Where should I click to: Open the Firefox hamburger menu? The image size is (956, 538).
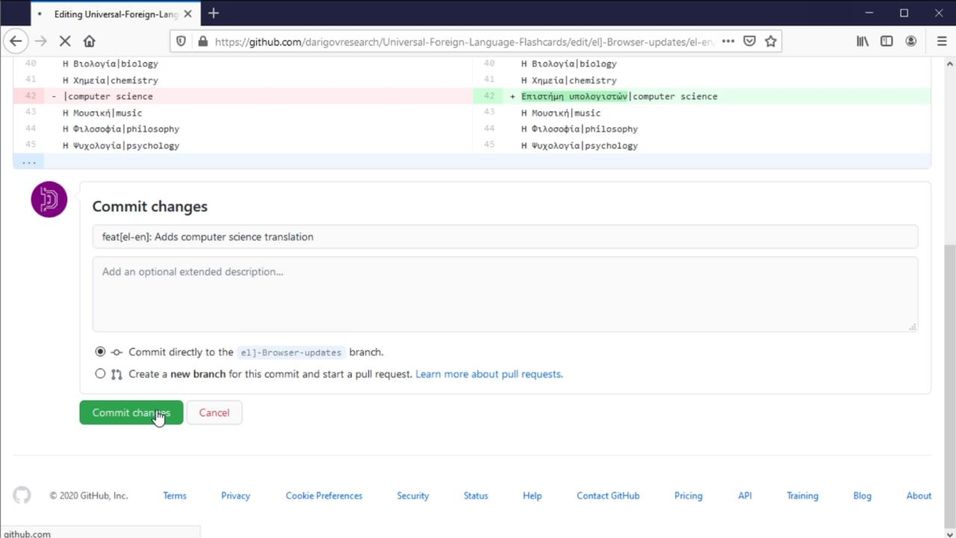pos(941,41)
